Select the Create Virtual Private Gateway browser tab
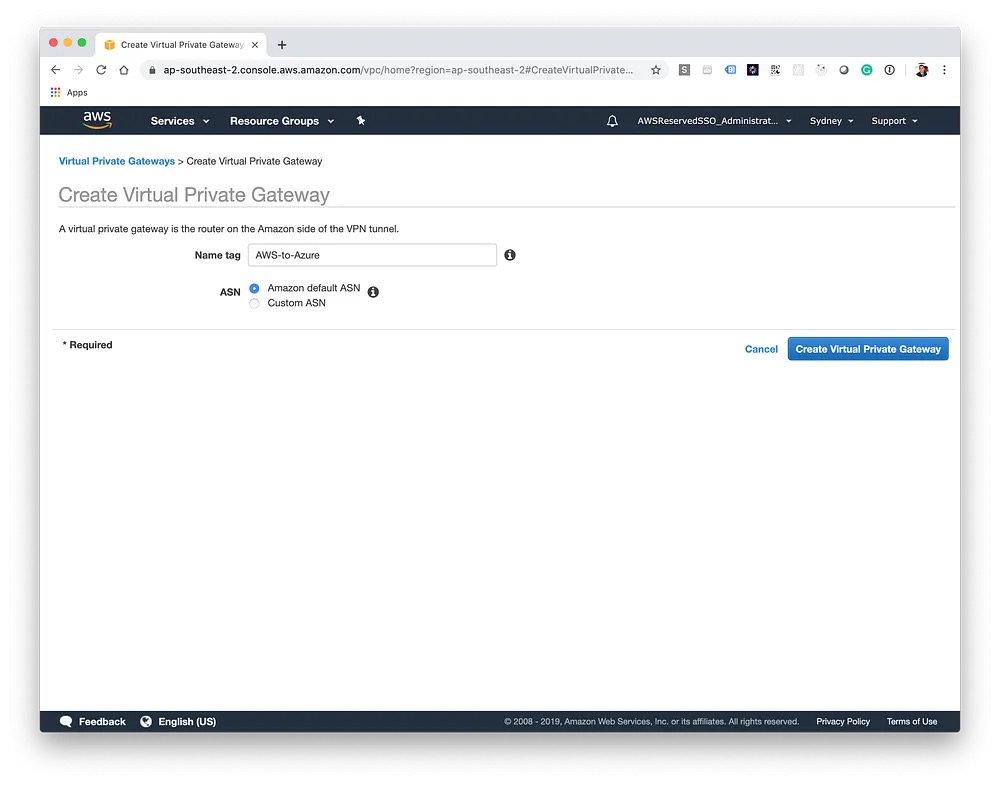The image size is (1000, 785). point(181,45)
